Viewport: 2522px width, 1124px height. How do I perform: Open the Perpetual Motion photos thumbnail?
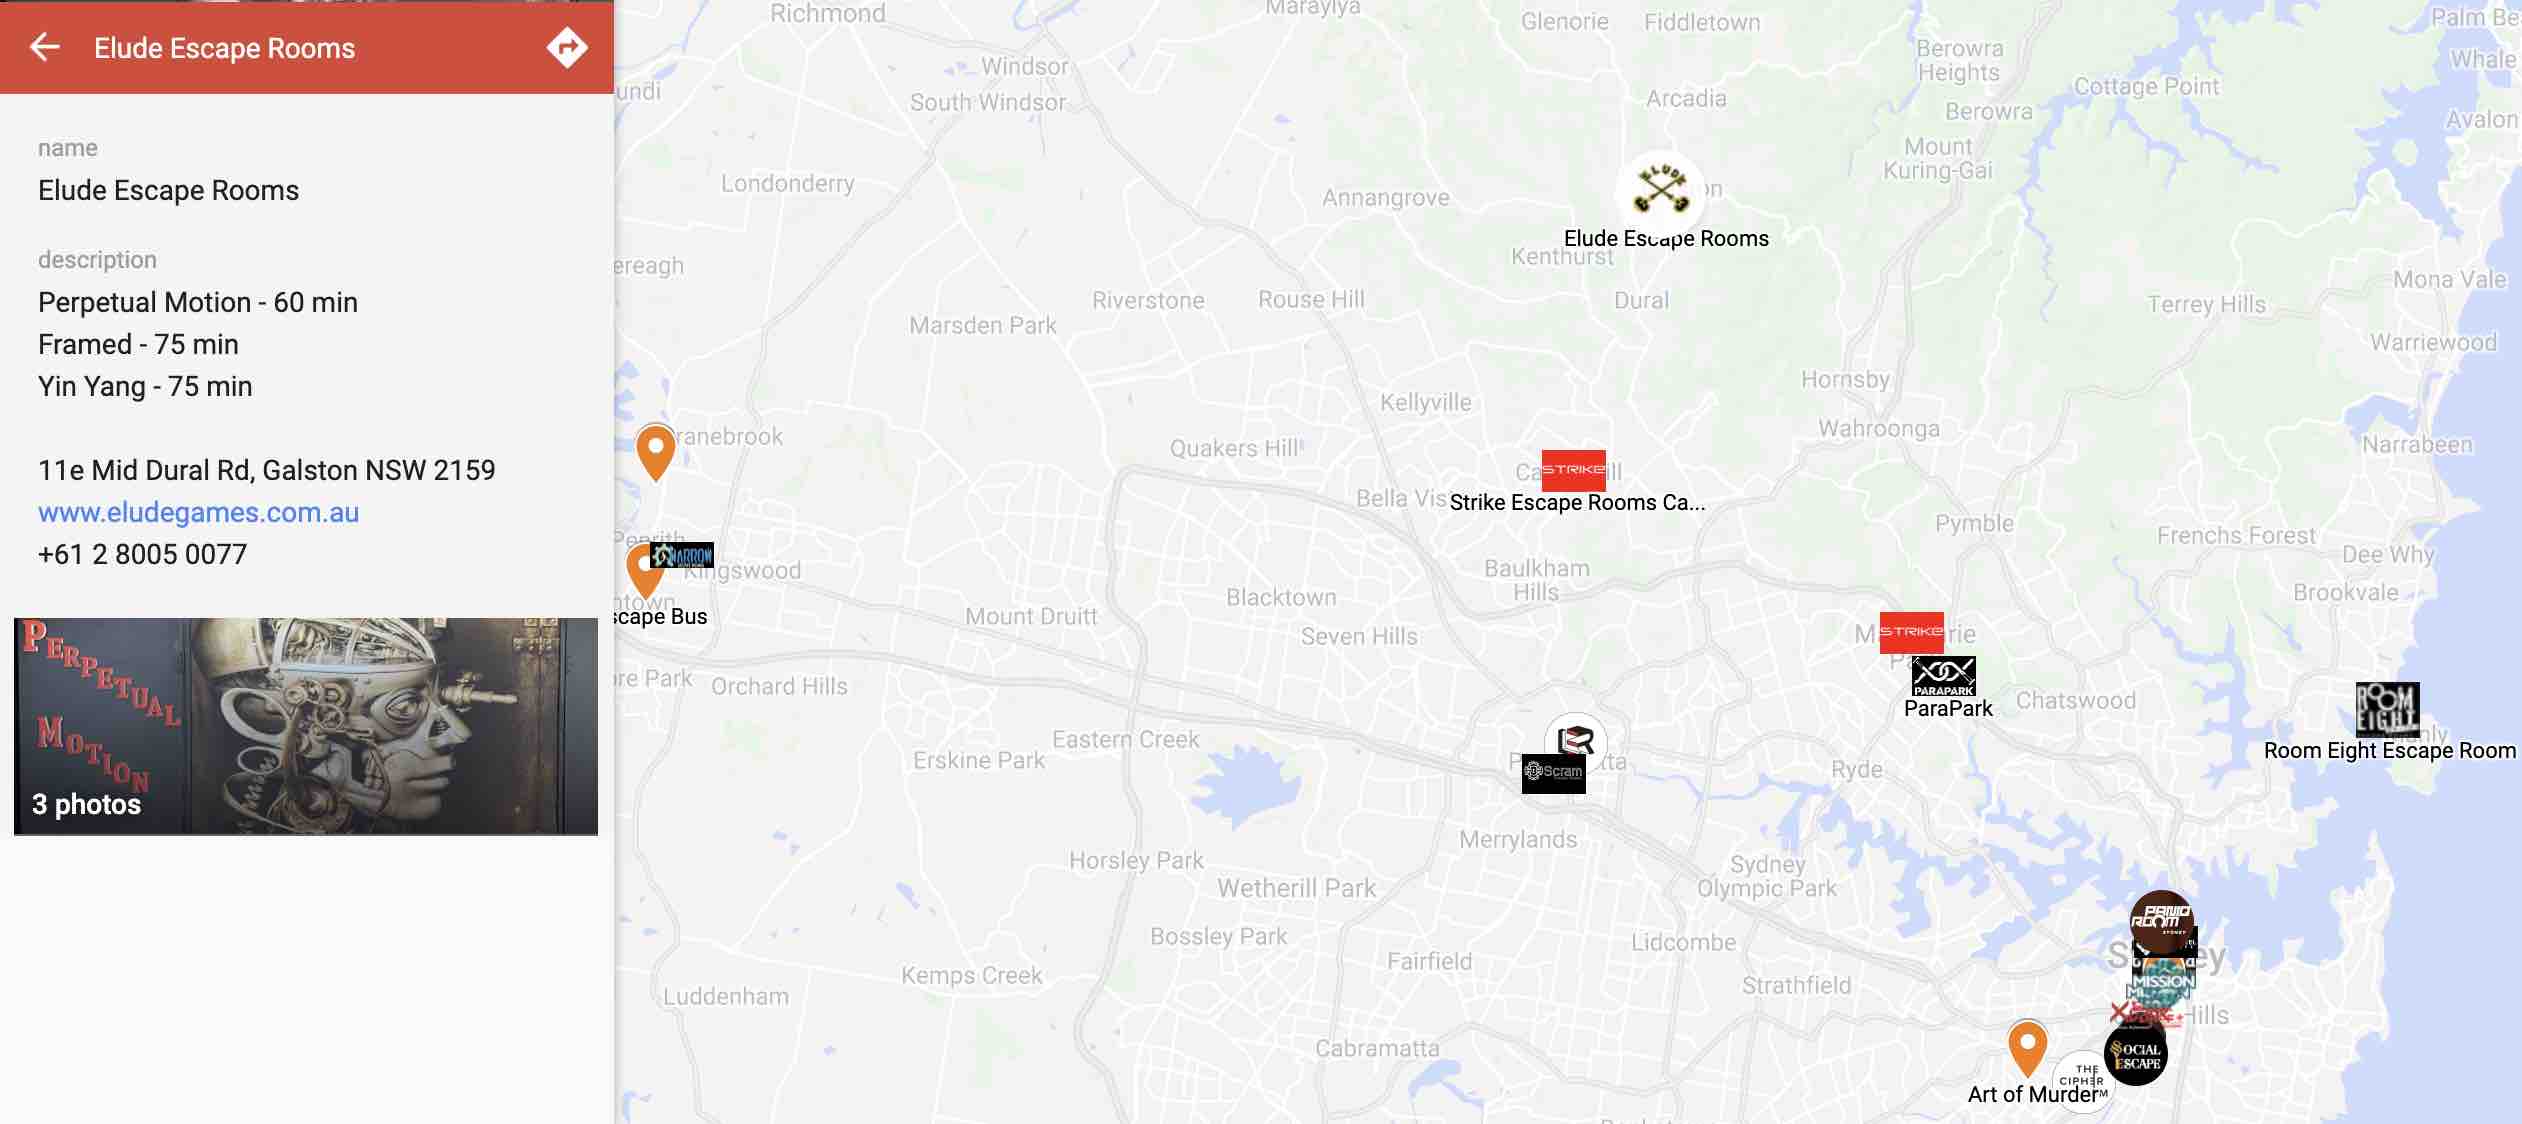[x=306, y=726]
